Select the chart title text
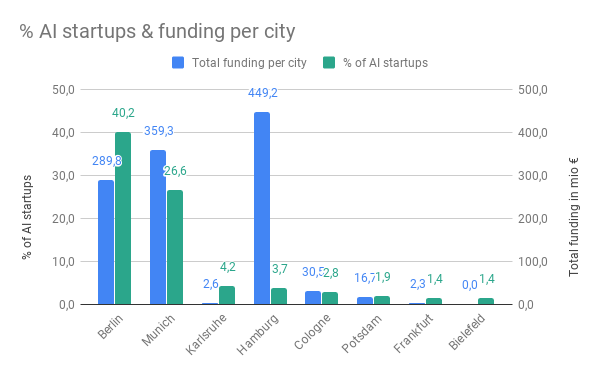This screenshot has width=600, height=371. coord(157,31)
